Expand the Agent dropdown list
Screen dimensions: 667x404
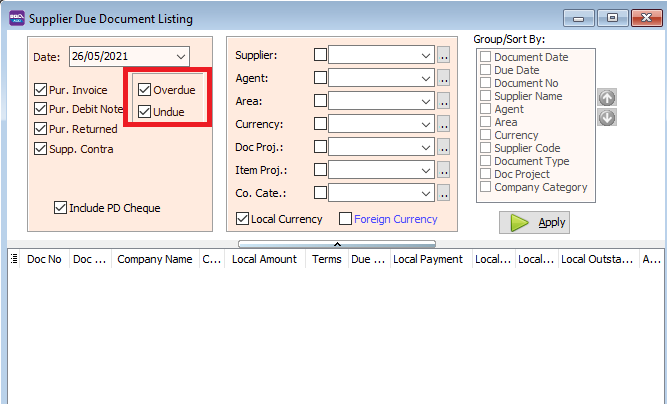[x=425, y=78]
